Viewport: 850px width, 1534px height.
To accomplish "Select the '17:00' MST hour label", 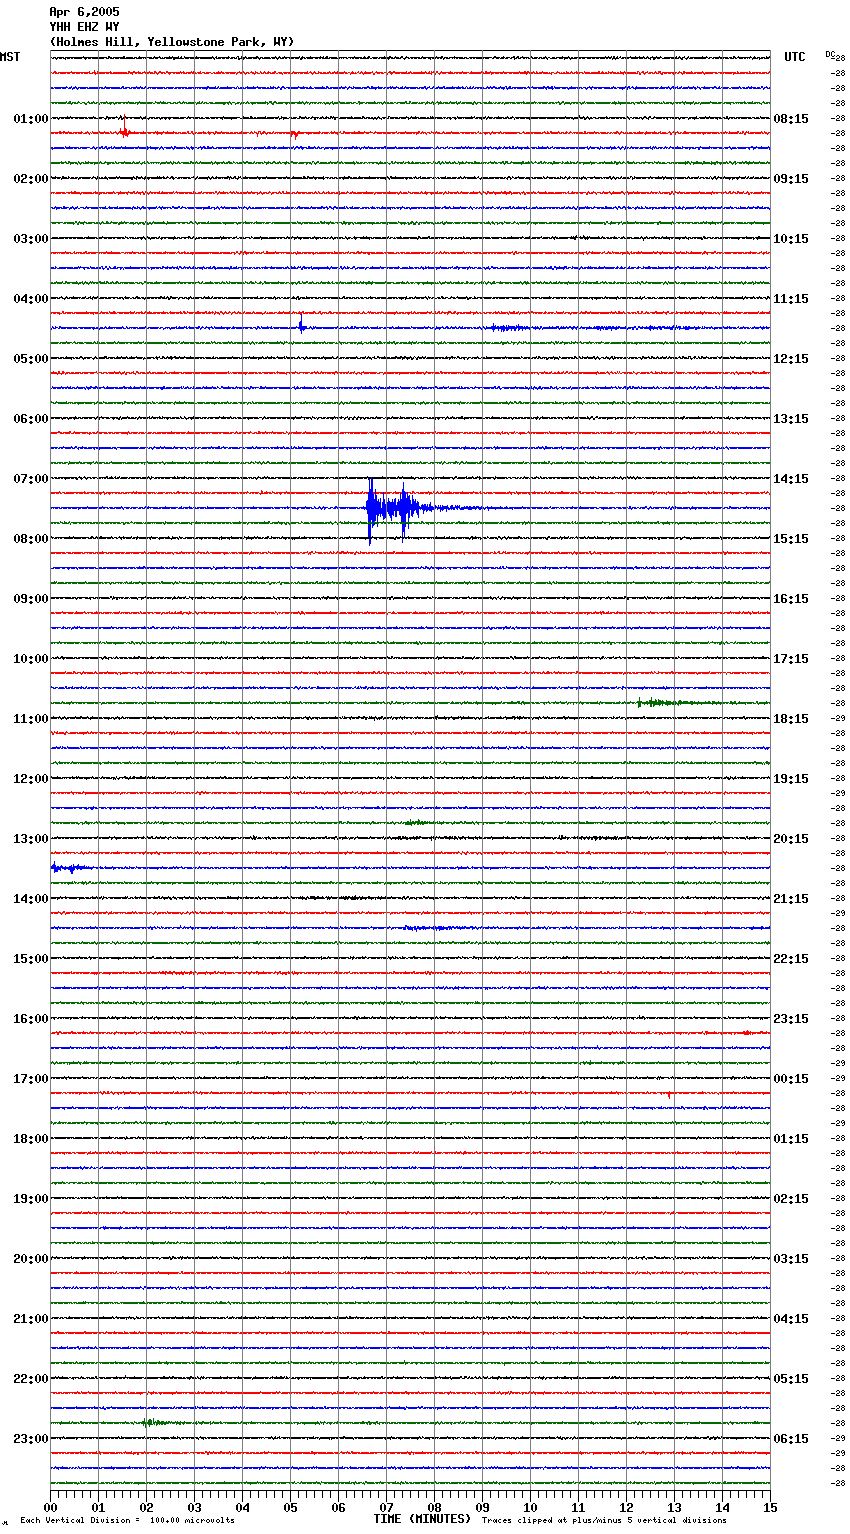I will pyautogui.click(x=31, y=1079).
